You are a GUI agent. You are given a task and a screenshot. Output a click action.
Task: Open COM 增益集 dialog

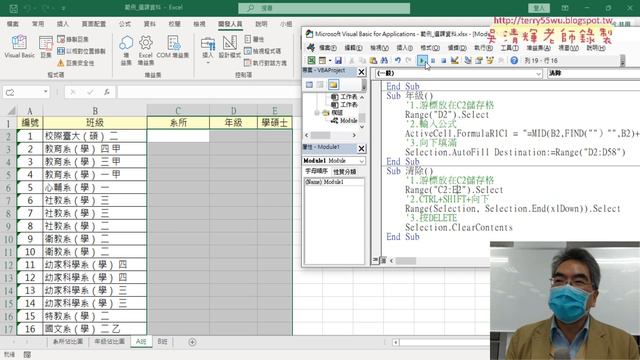(173, 46)
